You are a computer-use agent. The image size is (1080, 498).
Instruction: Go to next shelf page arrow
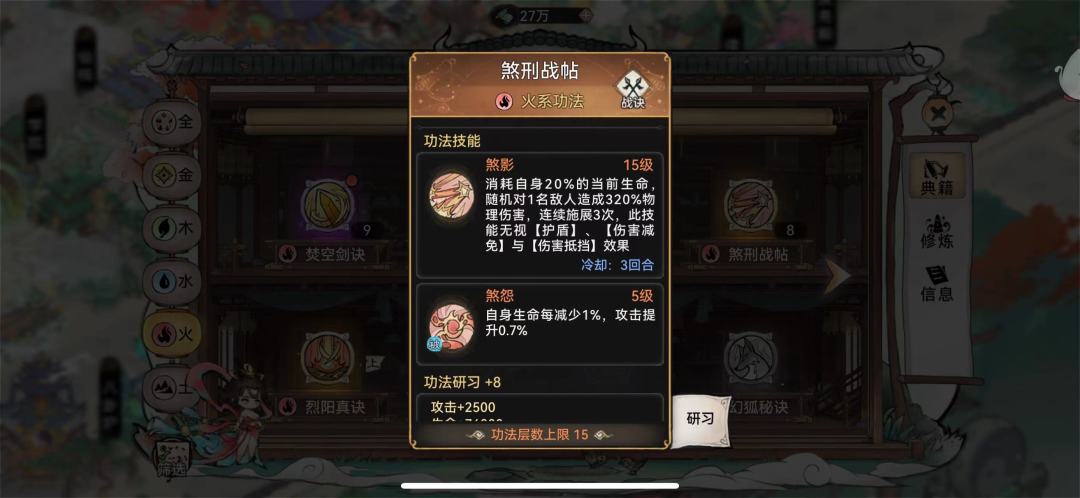click(x=837, y=274)
